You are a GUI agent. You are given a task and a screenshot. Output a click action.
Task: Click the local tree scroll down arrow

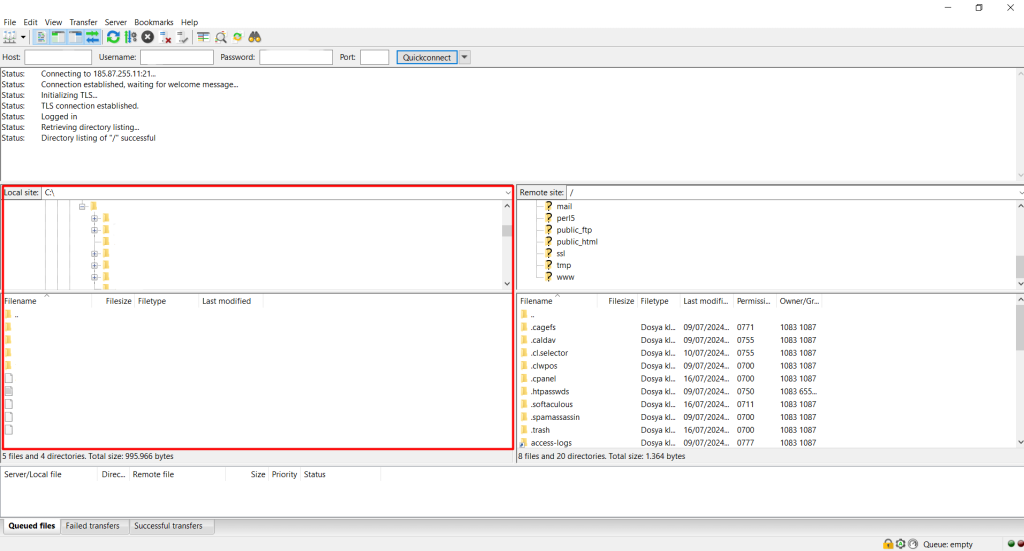click(x=507, y=284)
